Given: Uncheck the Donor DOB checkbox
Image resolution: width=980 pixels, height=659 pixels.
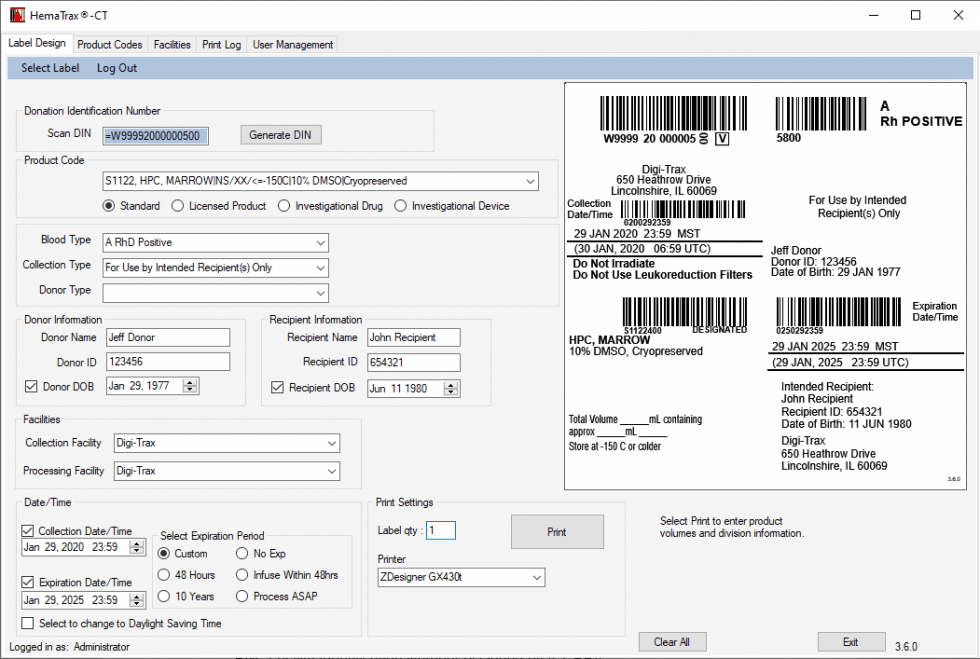Looking at the screenshot, I should coord(31,387).
